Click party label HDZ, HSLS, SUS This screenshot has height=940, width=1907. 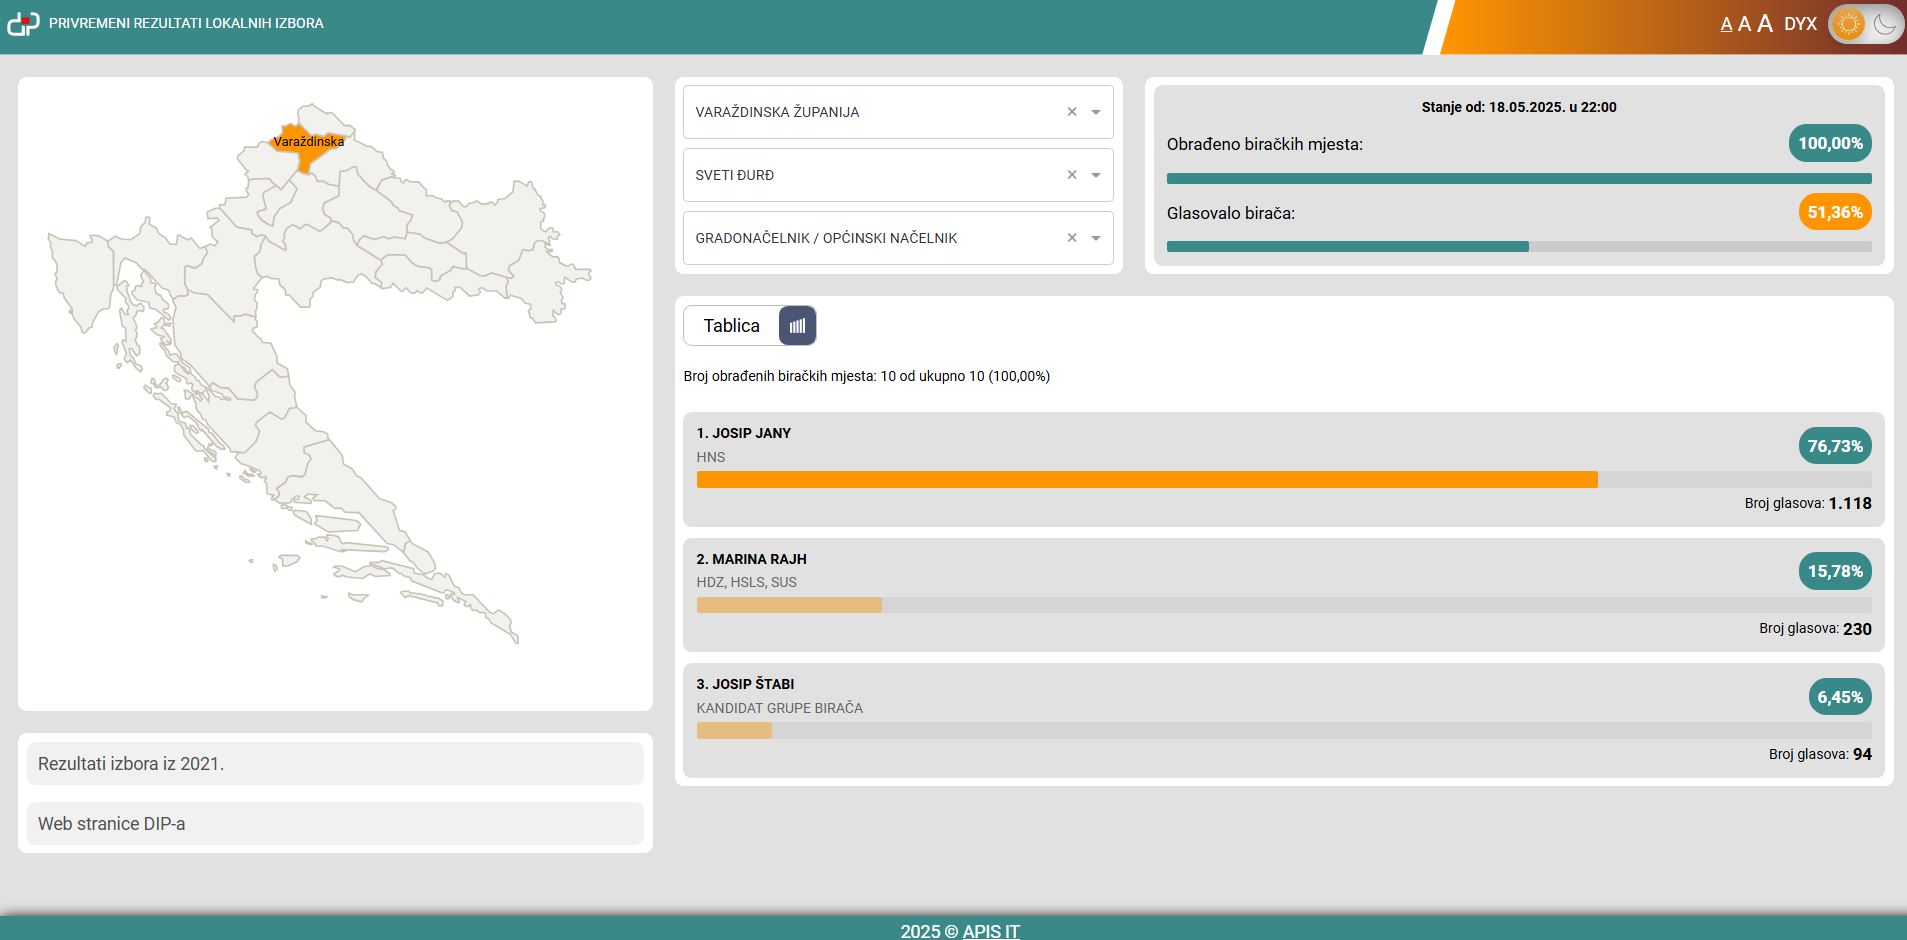click(747, 582)
